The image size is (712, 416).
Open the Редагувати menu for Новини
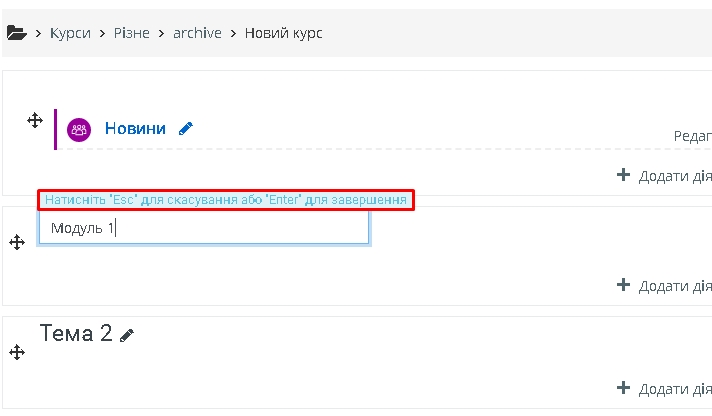[692, 136]
